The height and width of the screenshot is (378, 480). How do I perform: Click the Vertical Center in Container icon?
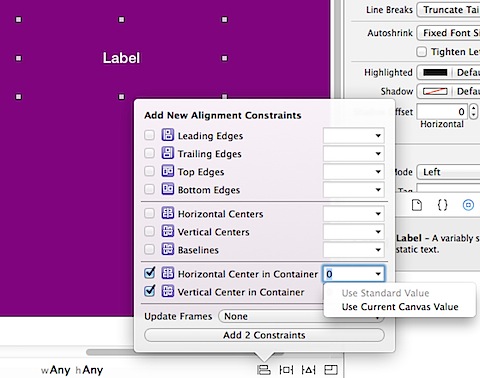tap(168, 291)
